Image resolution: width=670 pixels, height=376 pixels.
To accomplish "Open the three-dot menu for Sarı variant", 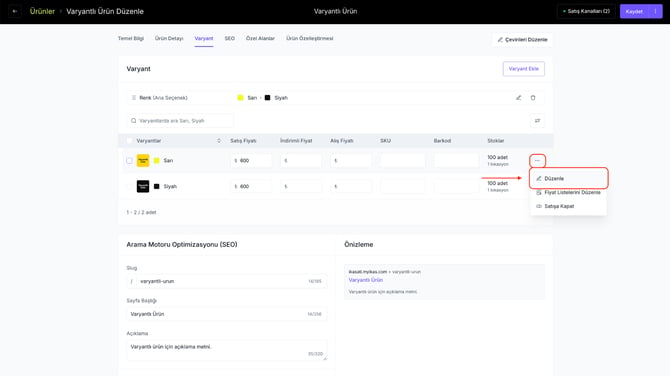I will [x=537, y=161].
